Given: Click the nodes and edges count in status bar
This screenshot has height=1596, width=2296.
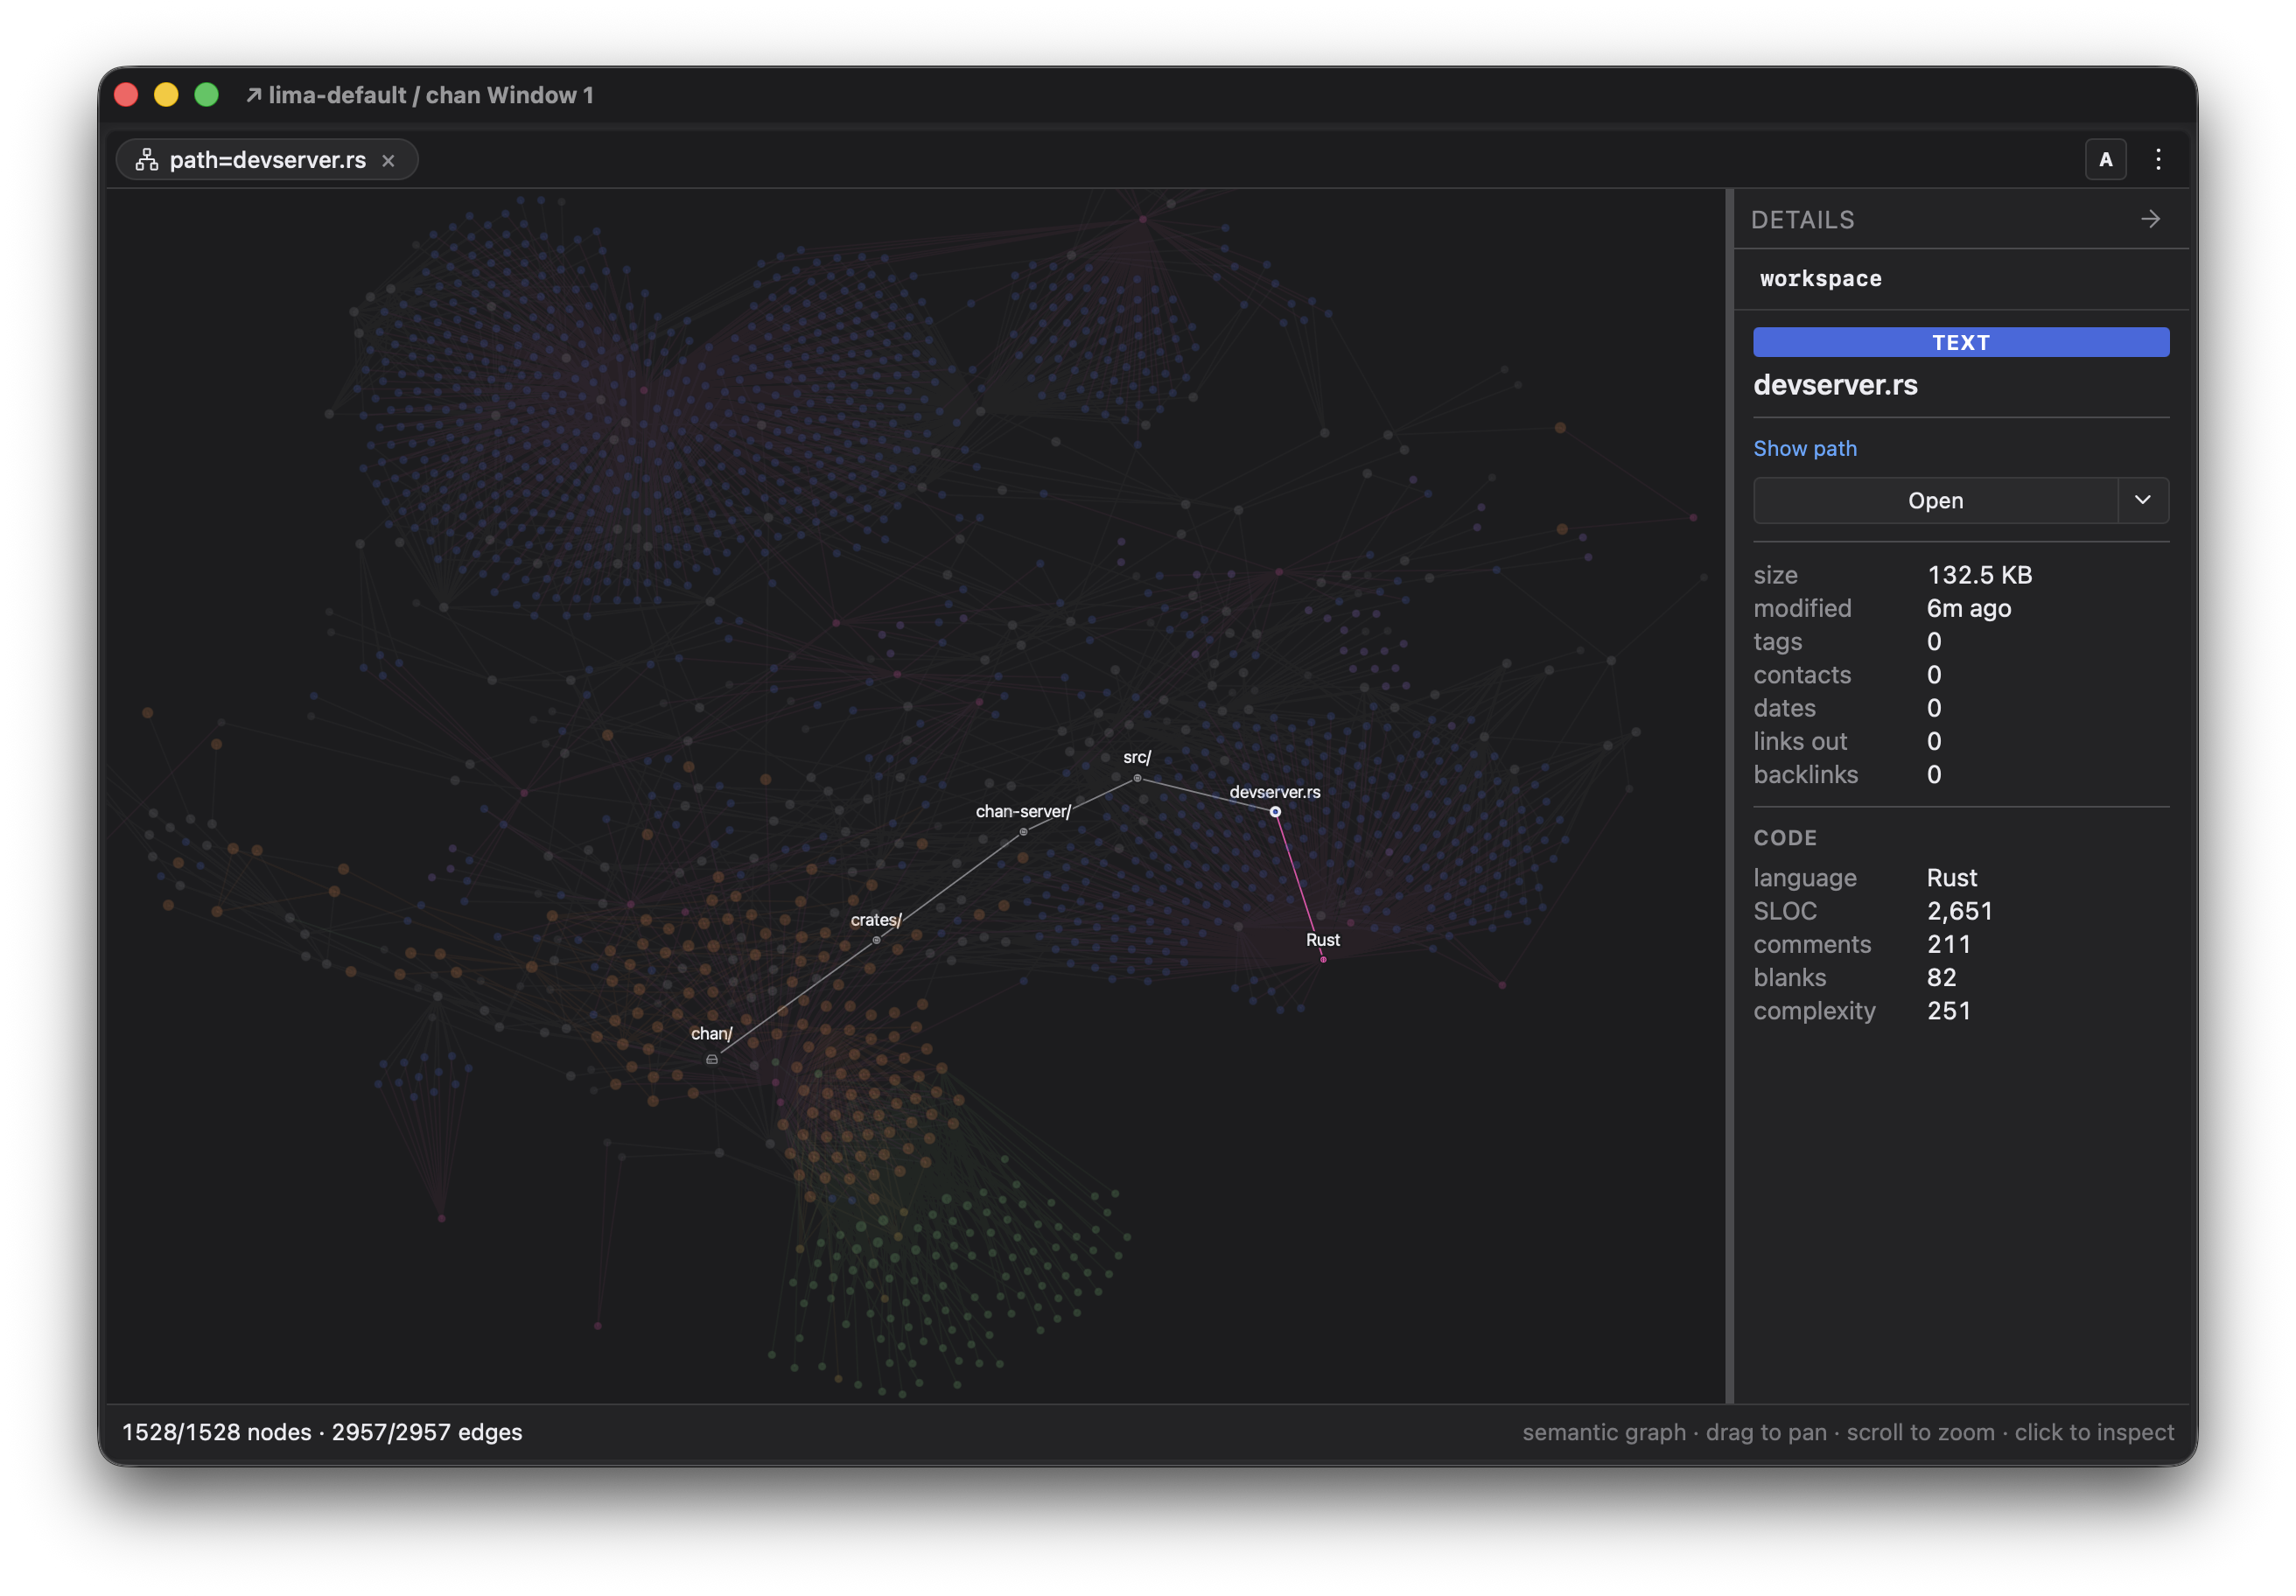Looking at the screenshot, I should click(322, 1432).
